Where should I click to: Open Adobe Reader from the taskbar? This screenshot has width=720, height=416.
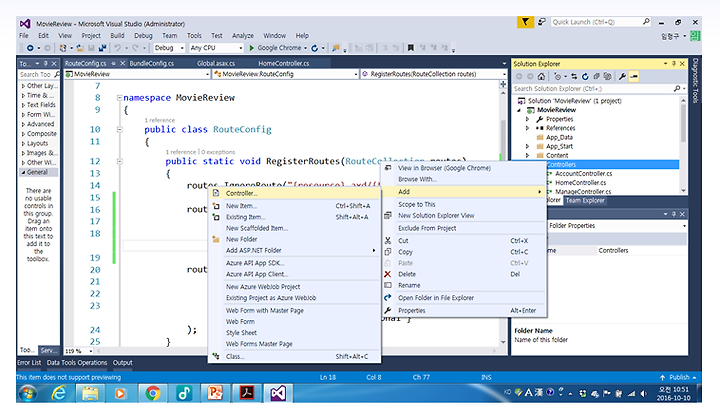246,394
